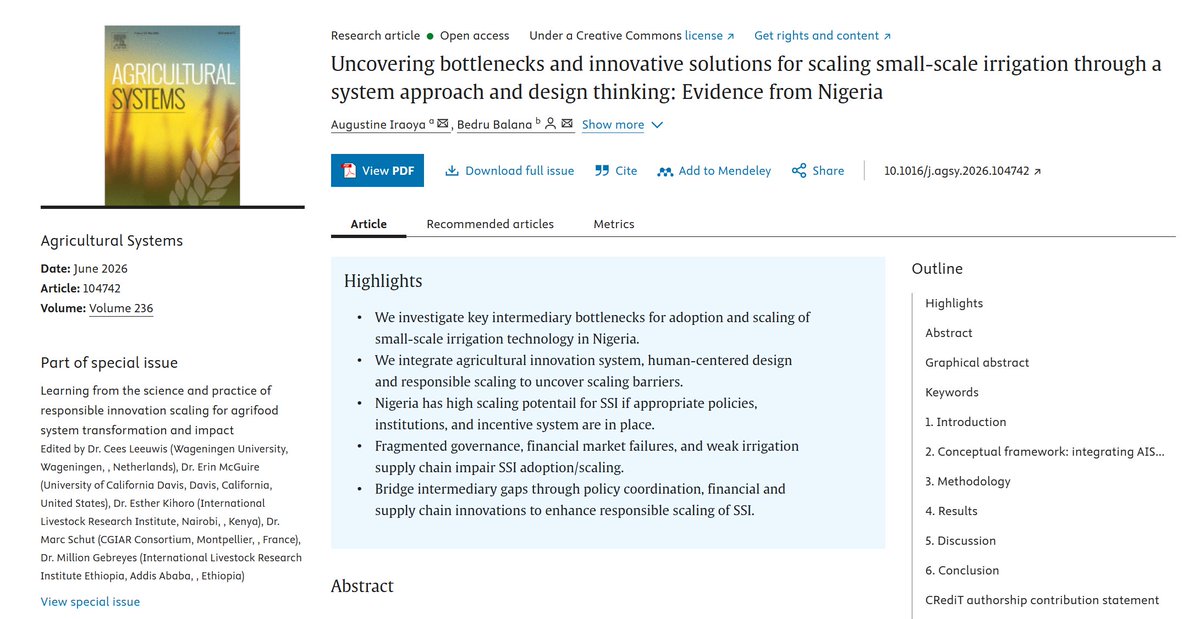
Task: Click the PDF icon in View PDF button
Action: click(349, 171)
